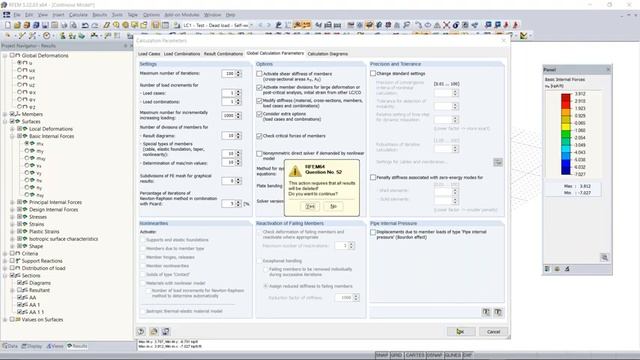Enable Change standard settings checkbox
This screenshot has width=640, height=360.
tap(373, 73)
